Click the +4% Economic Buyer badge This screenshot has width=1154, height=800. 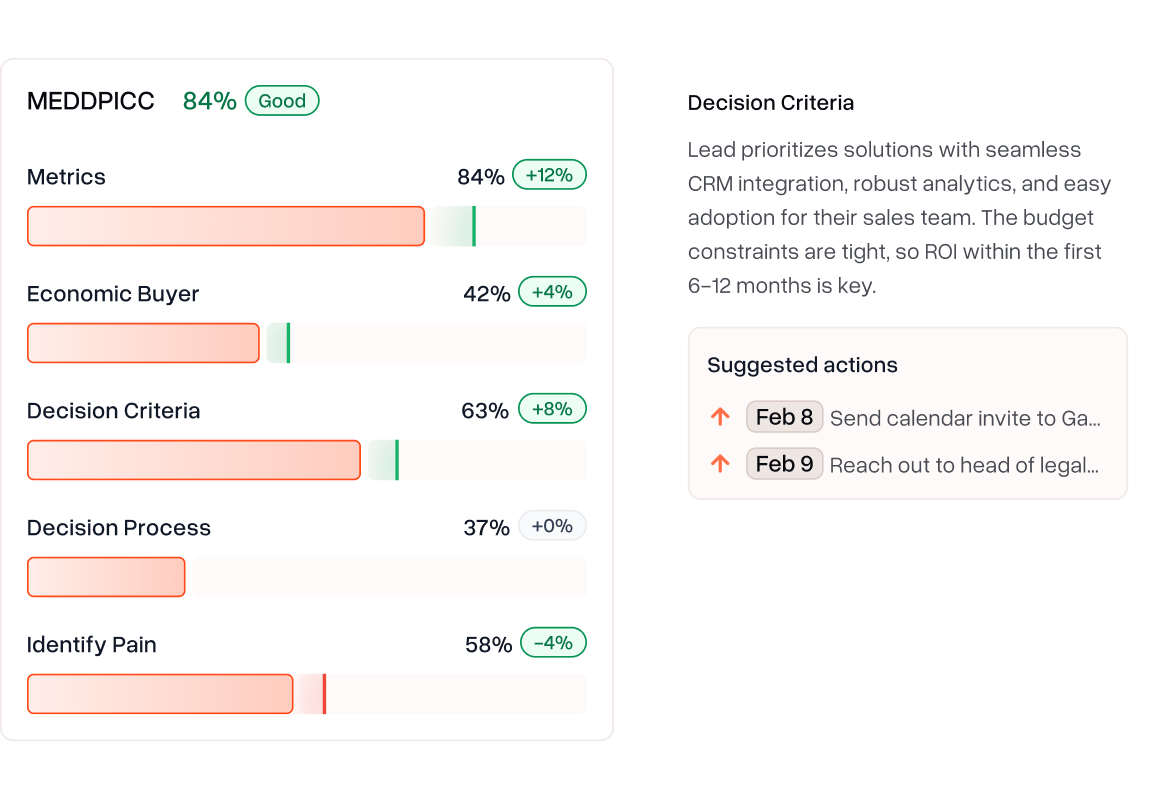tap(552, 292)
